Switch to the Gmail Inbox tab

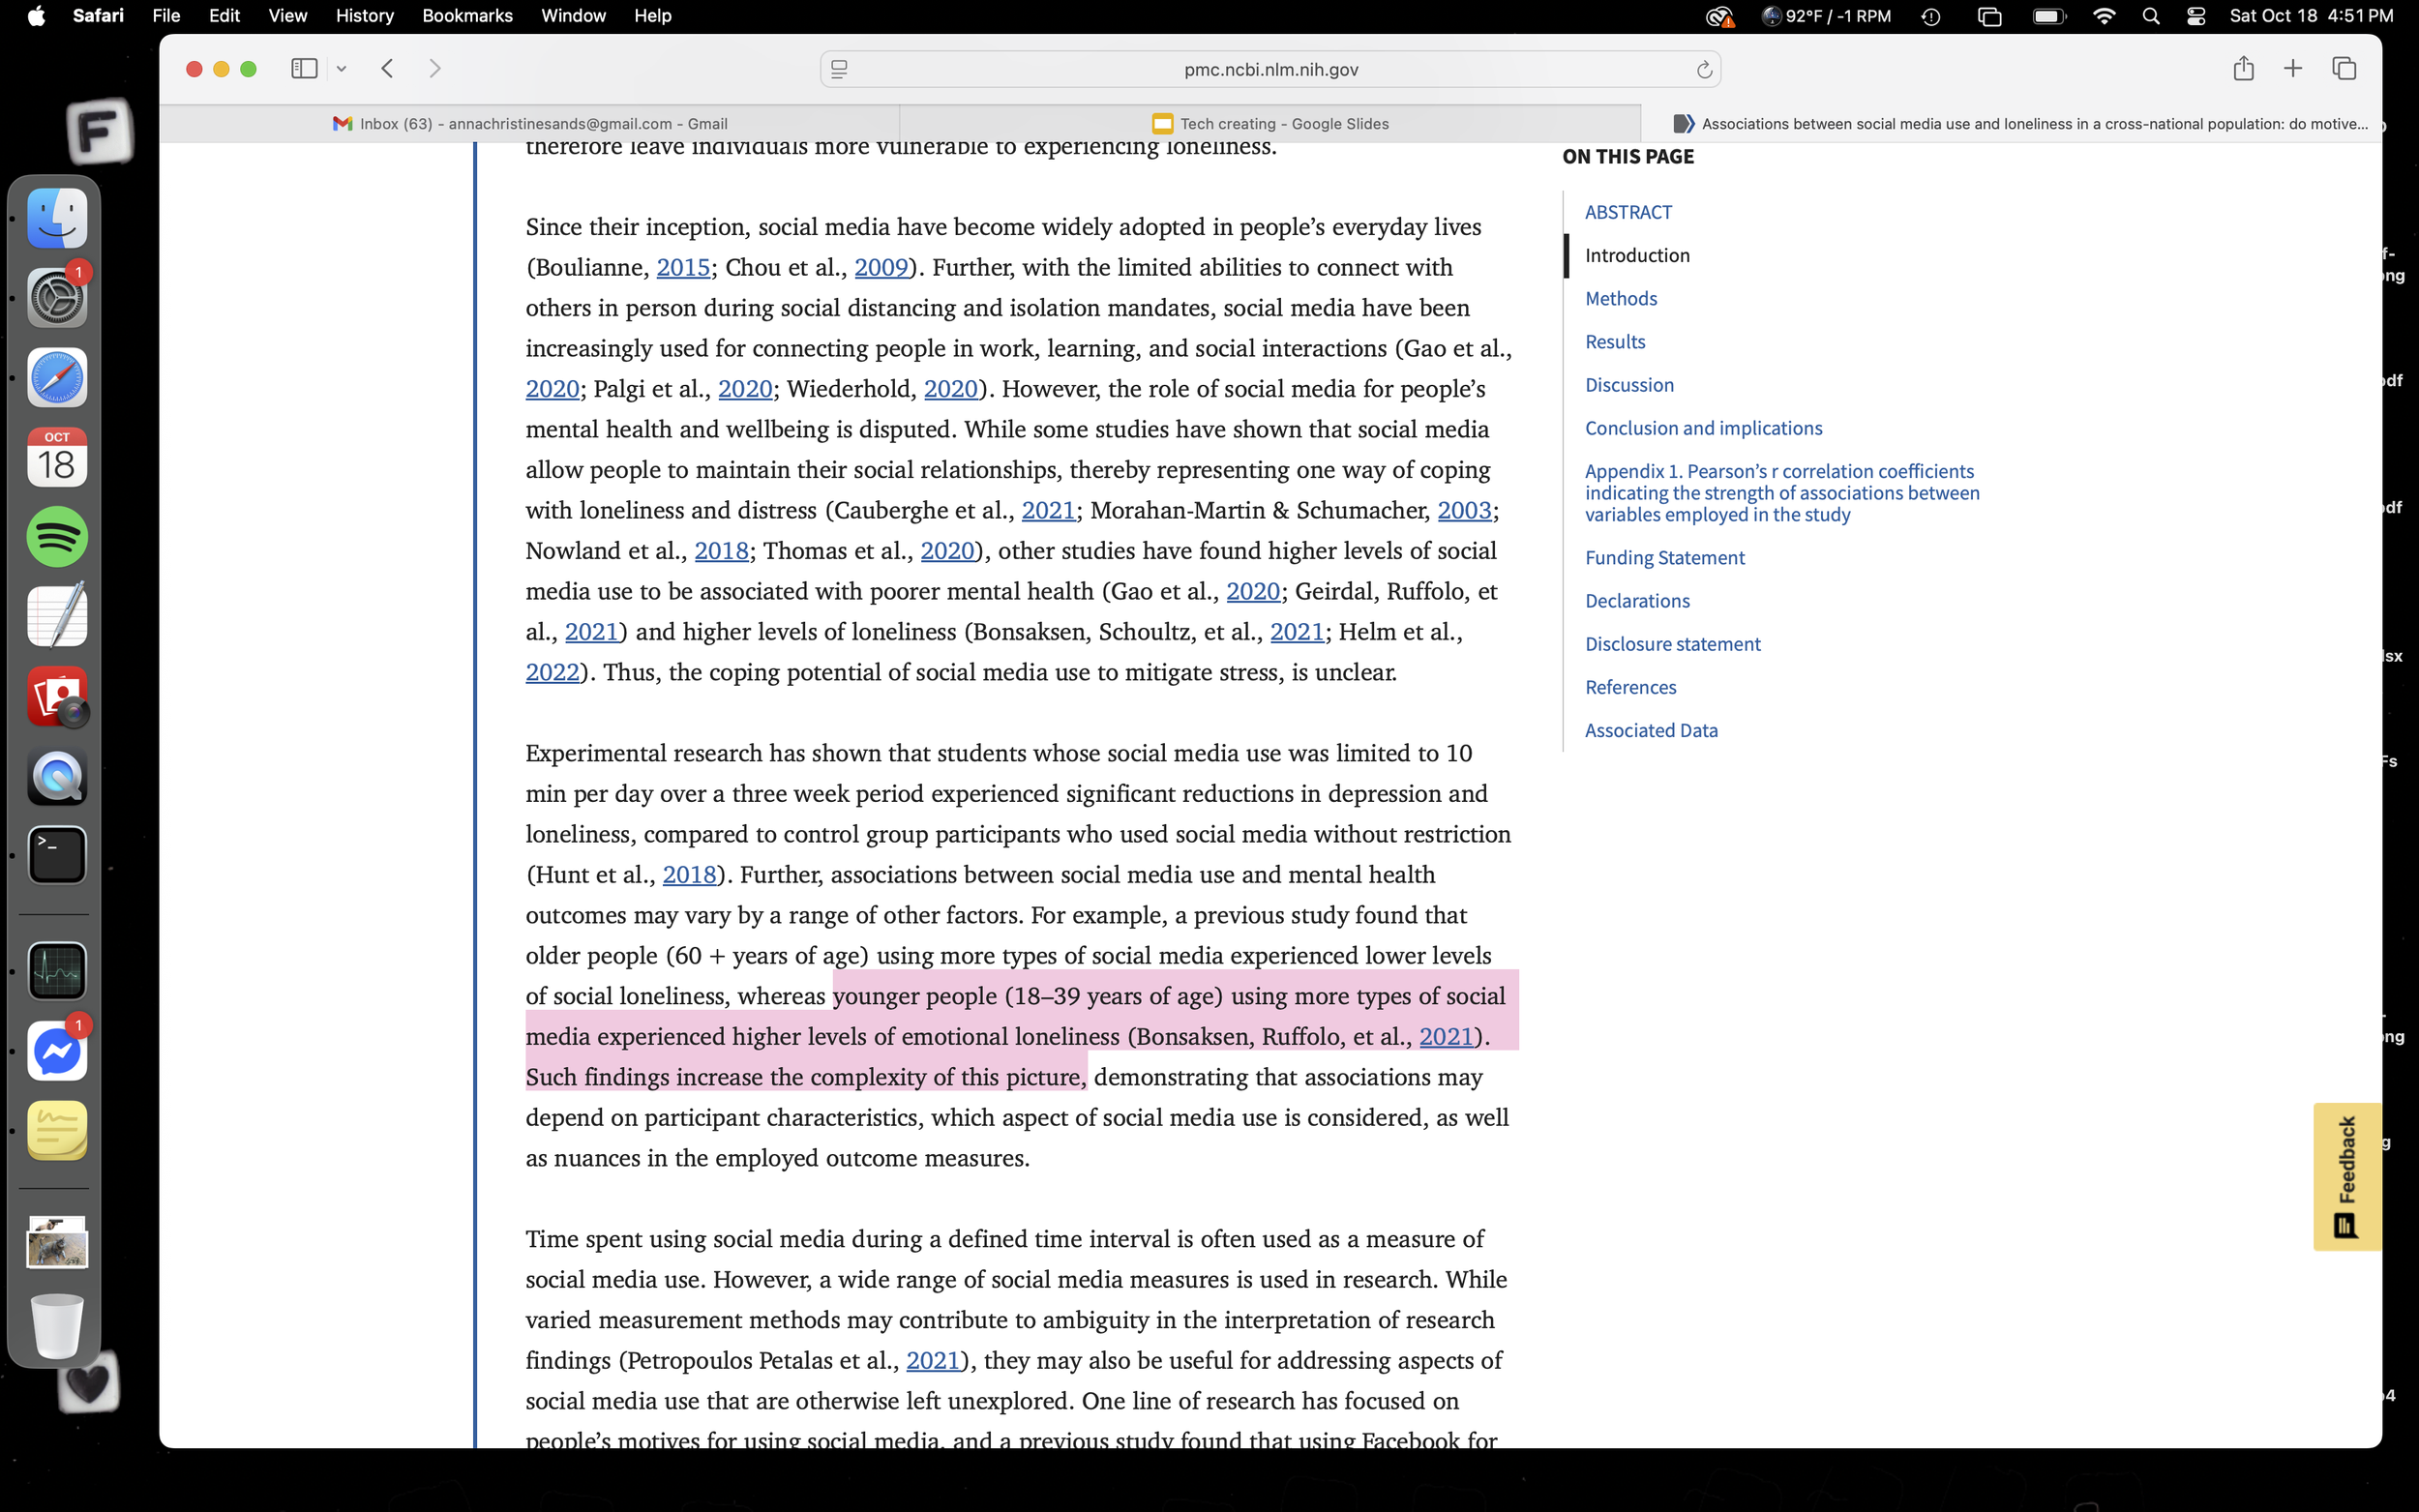530,124
